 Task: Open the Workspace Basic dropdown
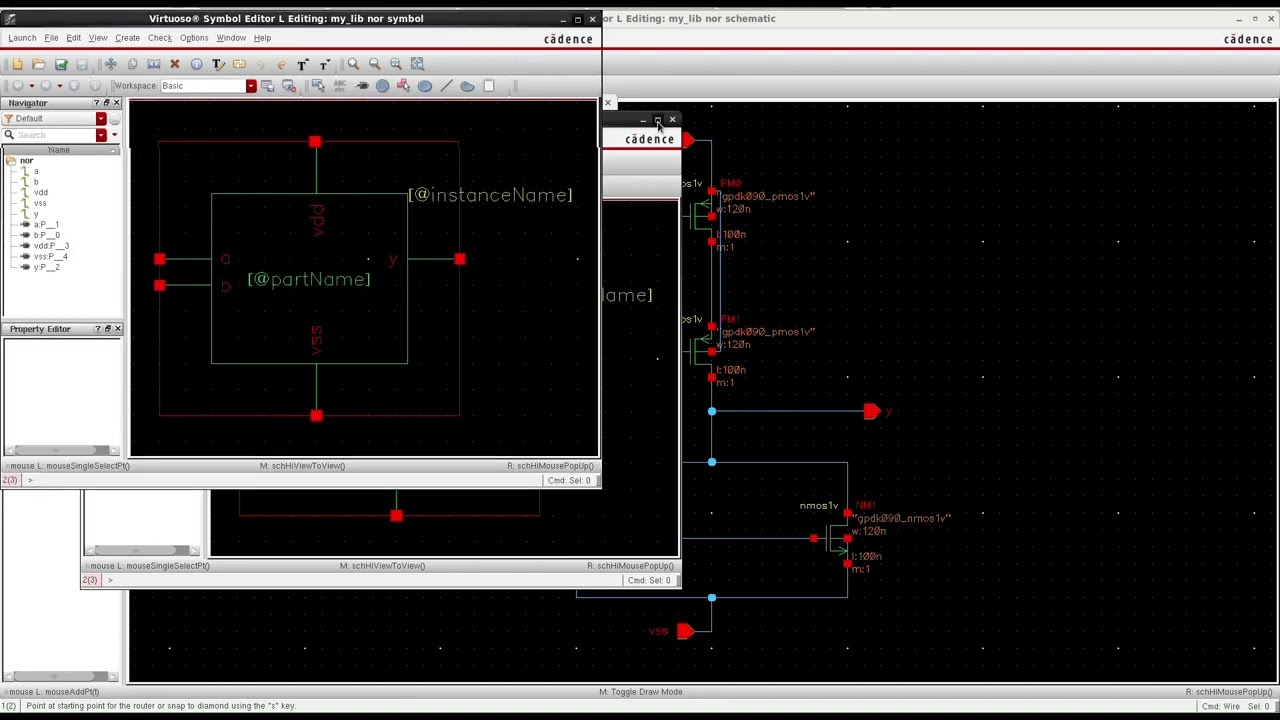[251, 86]
